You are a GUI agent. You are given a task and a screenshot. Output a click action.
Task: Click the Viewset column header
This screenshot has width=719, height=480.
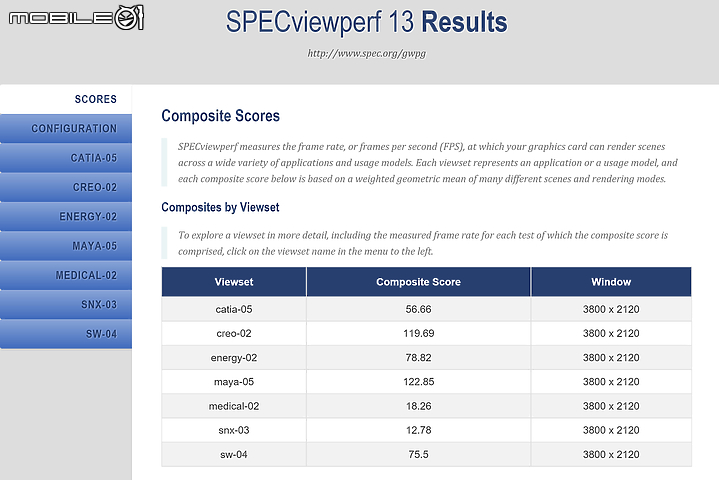[x=234, y=282]
